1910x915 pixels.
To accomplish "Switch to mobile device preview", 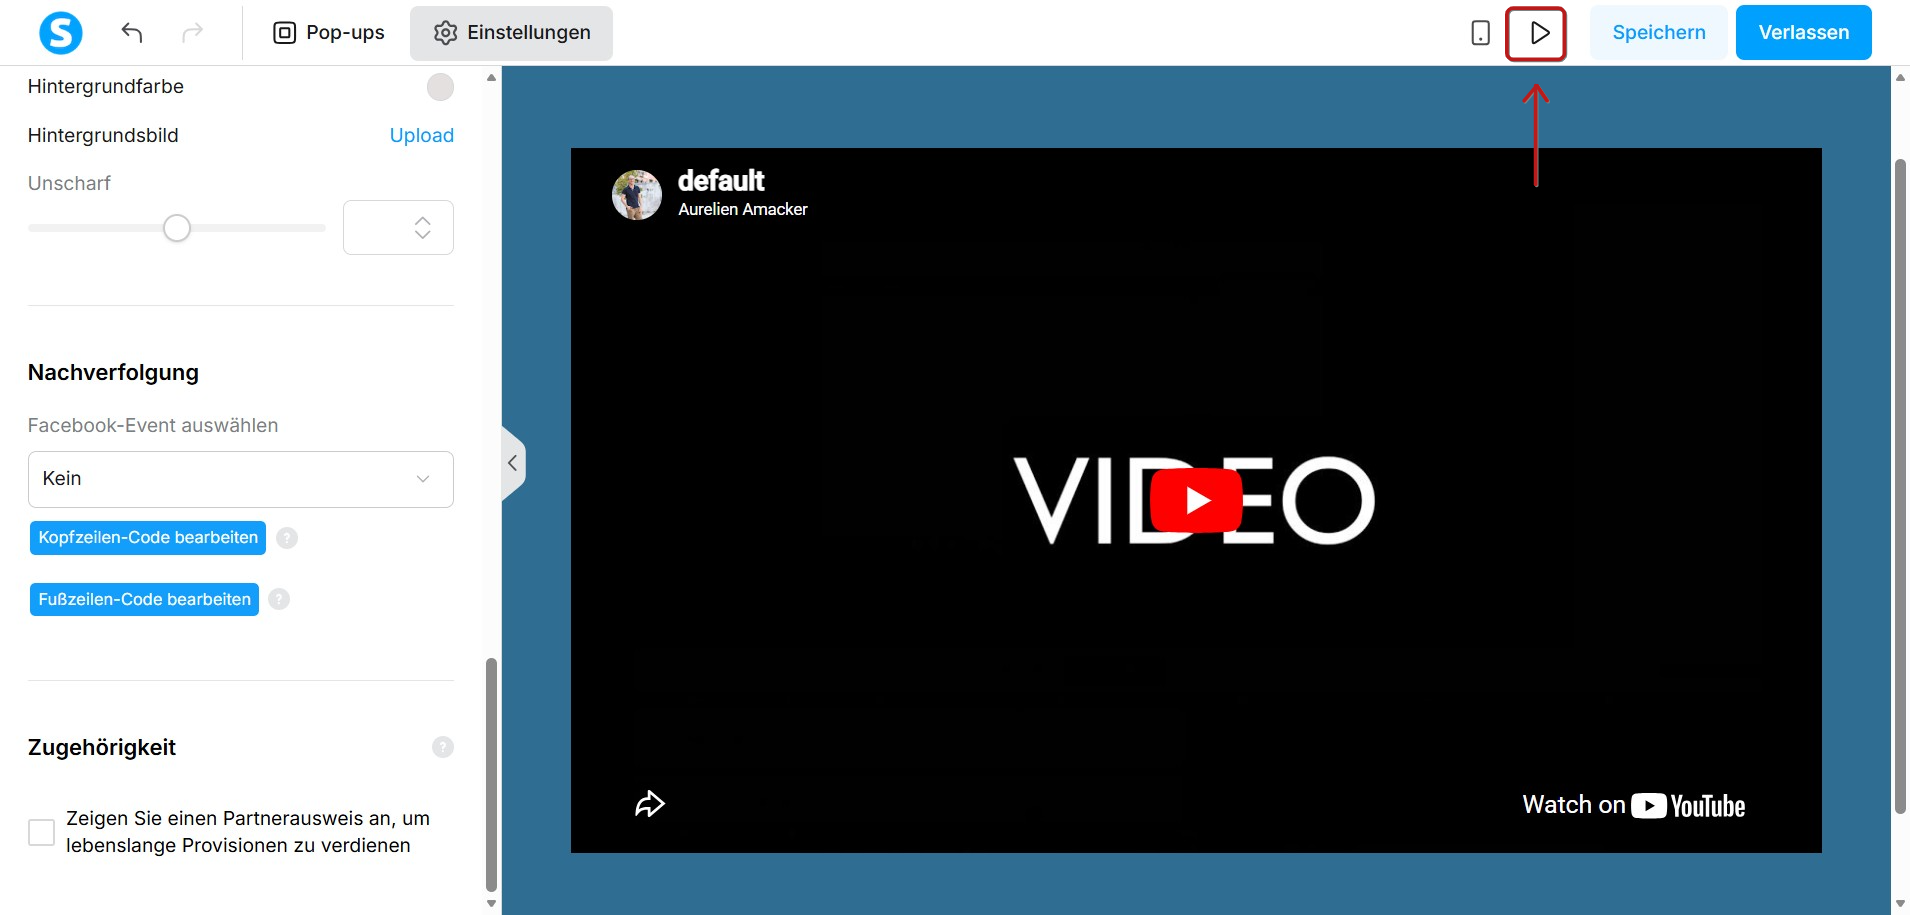I will (1481, 33).
